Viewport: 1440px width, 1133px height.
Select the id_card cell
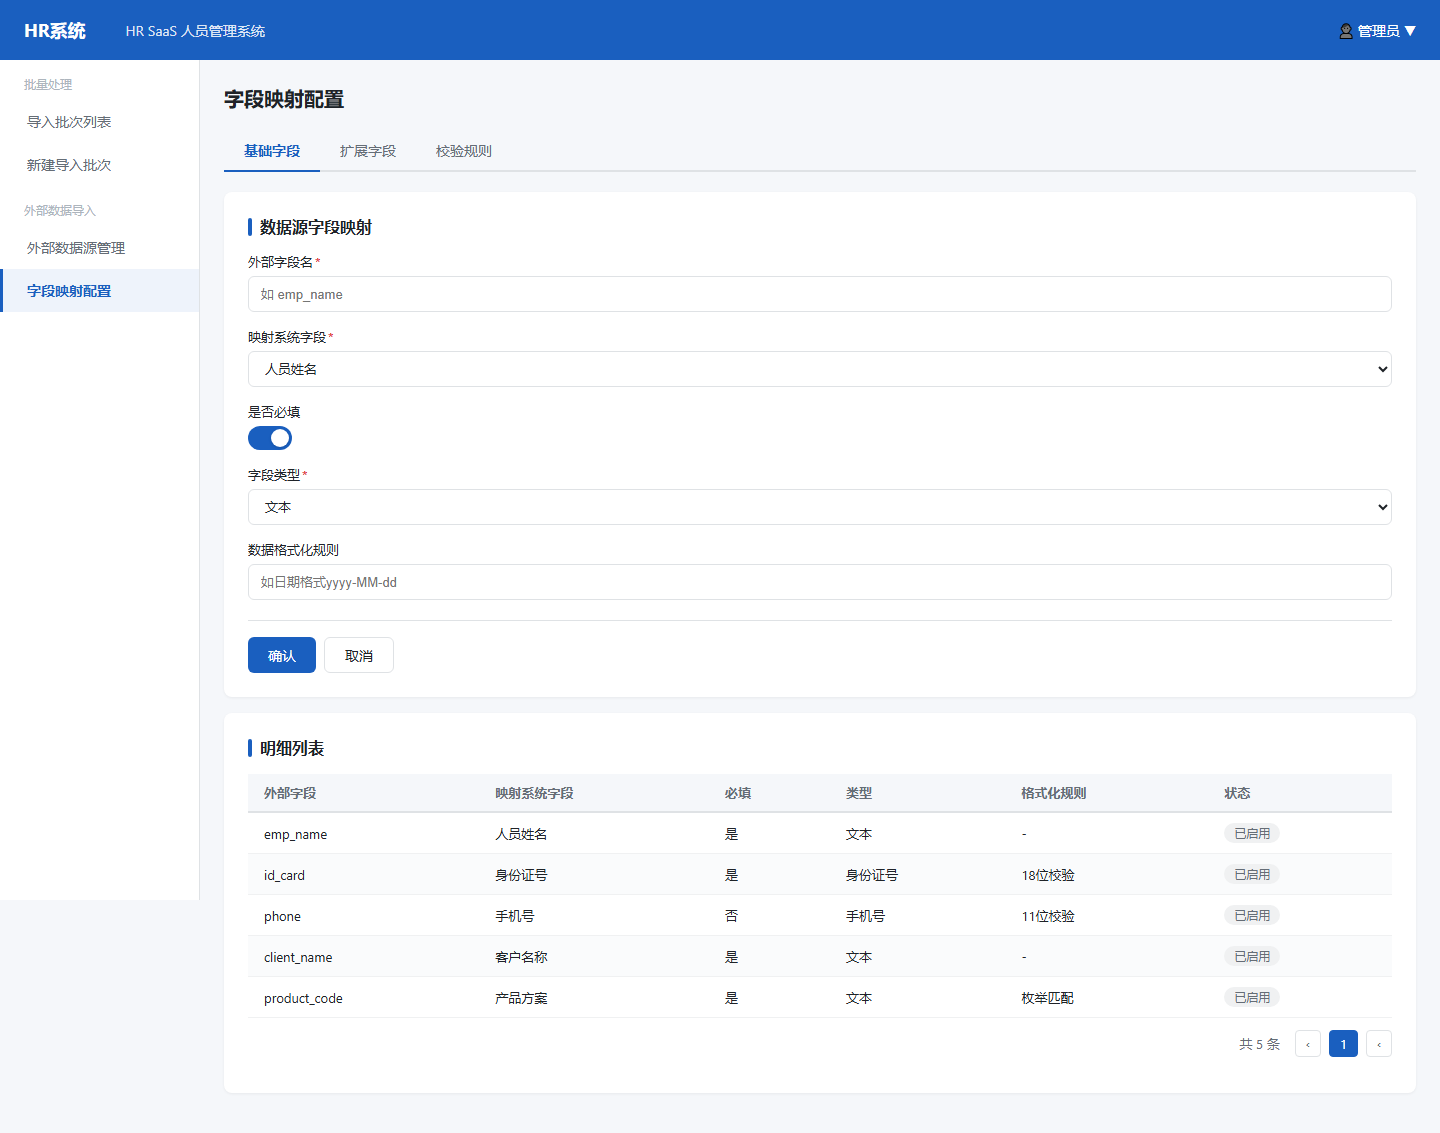point(285,875)
